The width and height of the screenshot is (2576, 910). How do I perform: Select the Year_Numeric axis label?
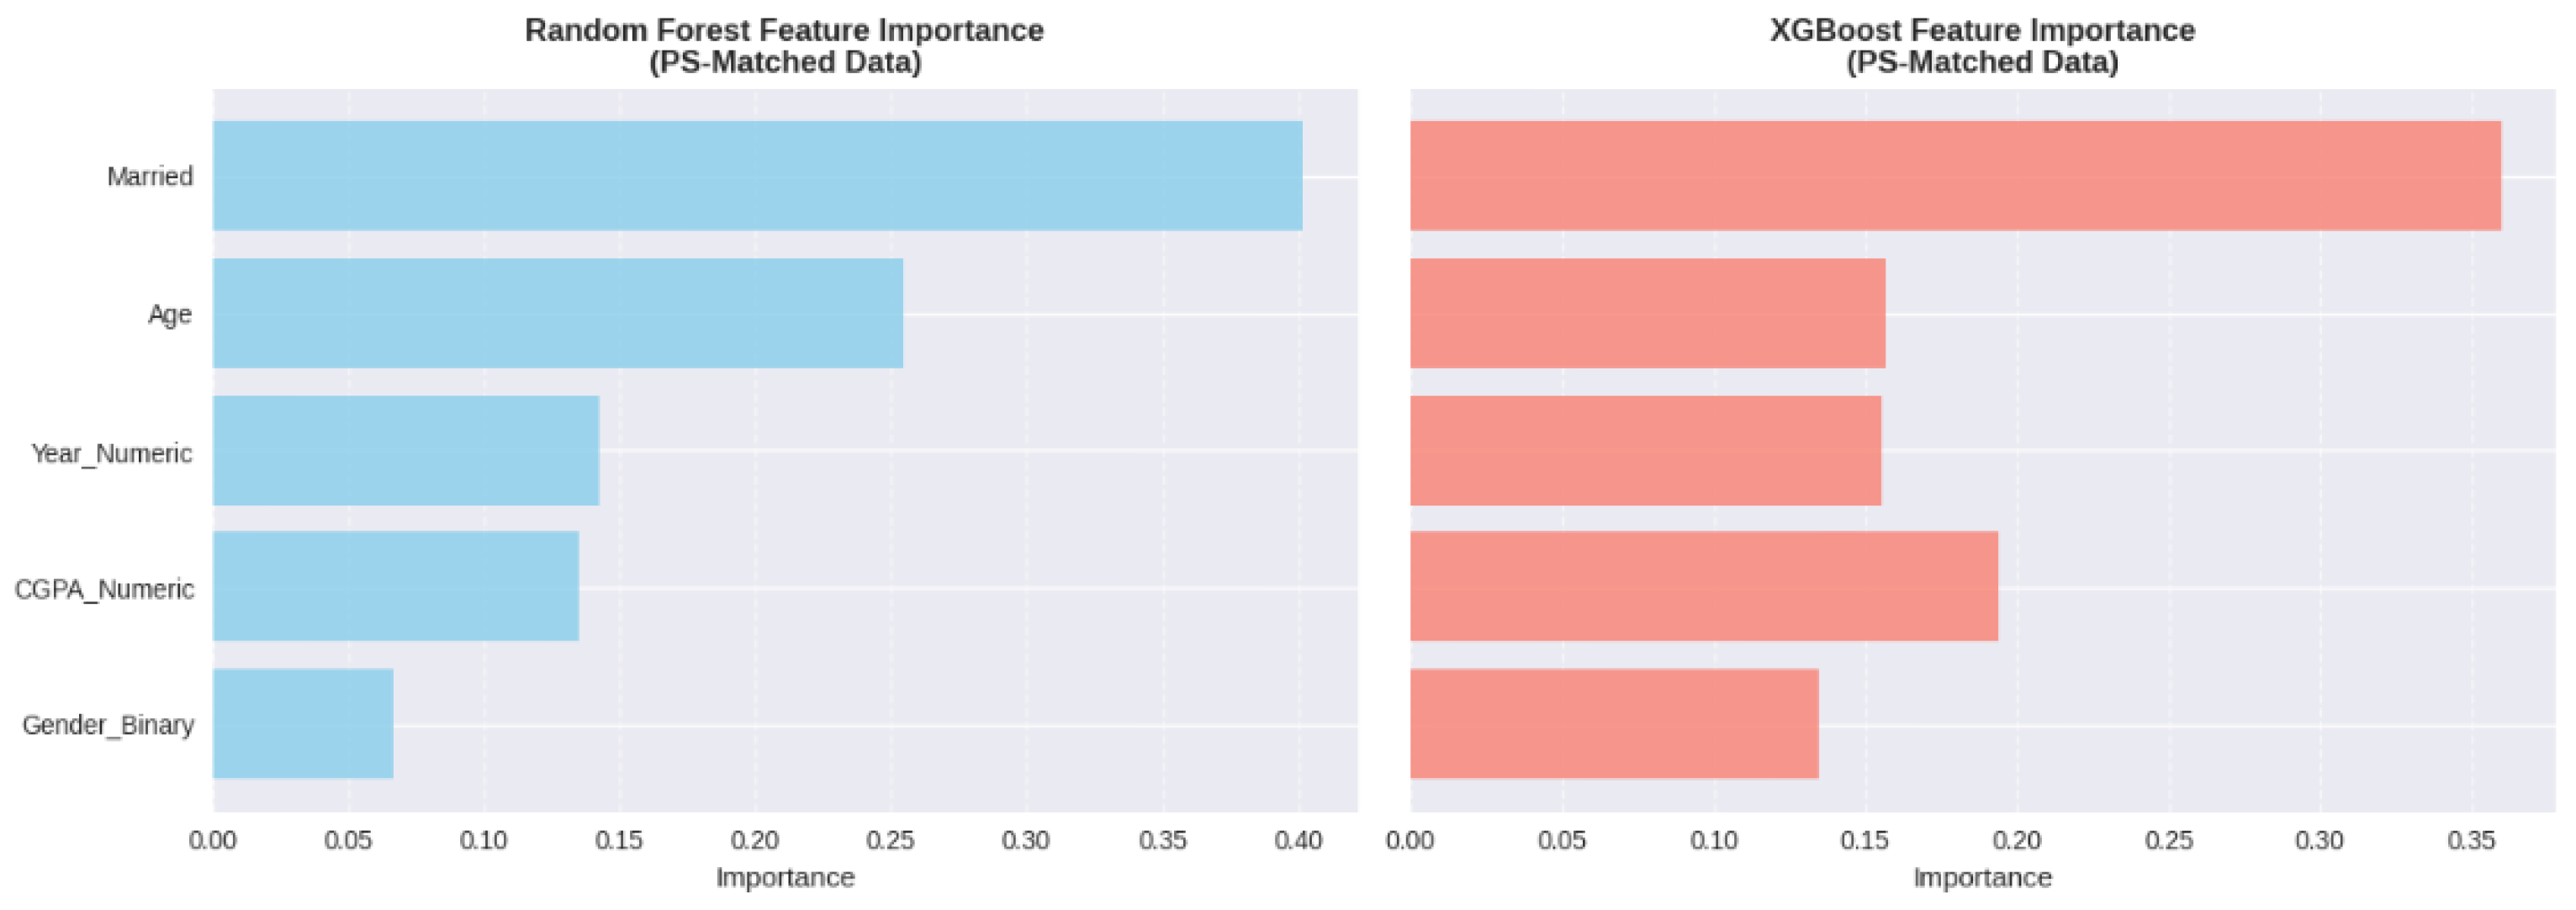[x=111, y=453]
